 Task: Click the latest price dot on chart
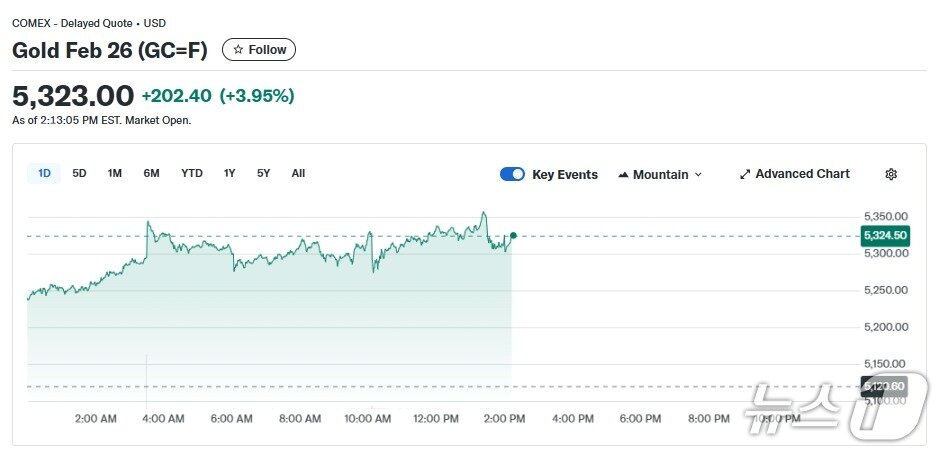(513, 236)
